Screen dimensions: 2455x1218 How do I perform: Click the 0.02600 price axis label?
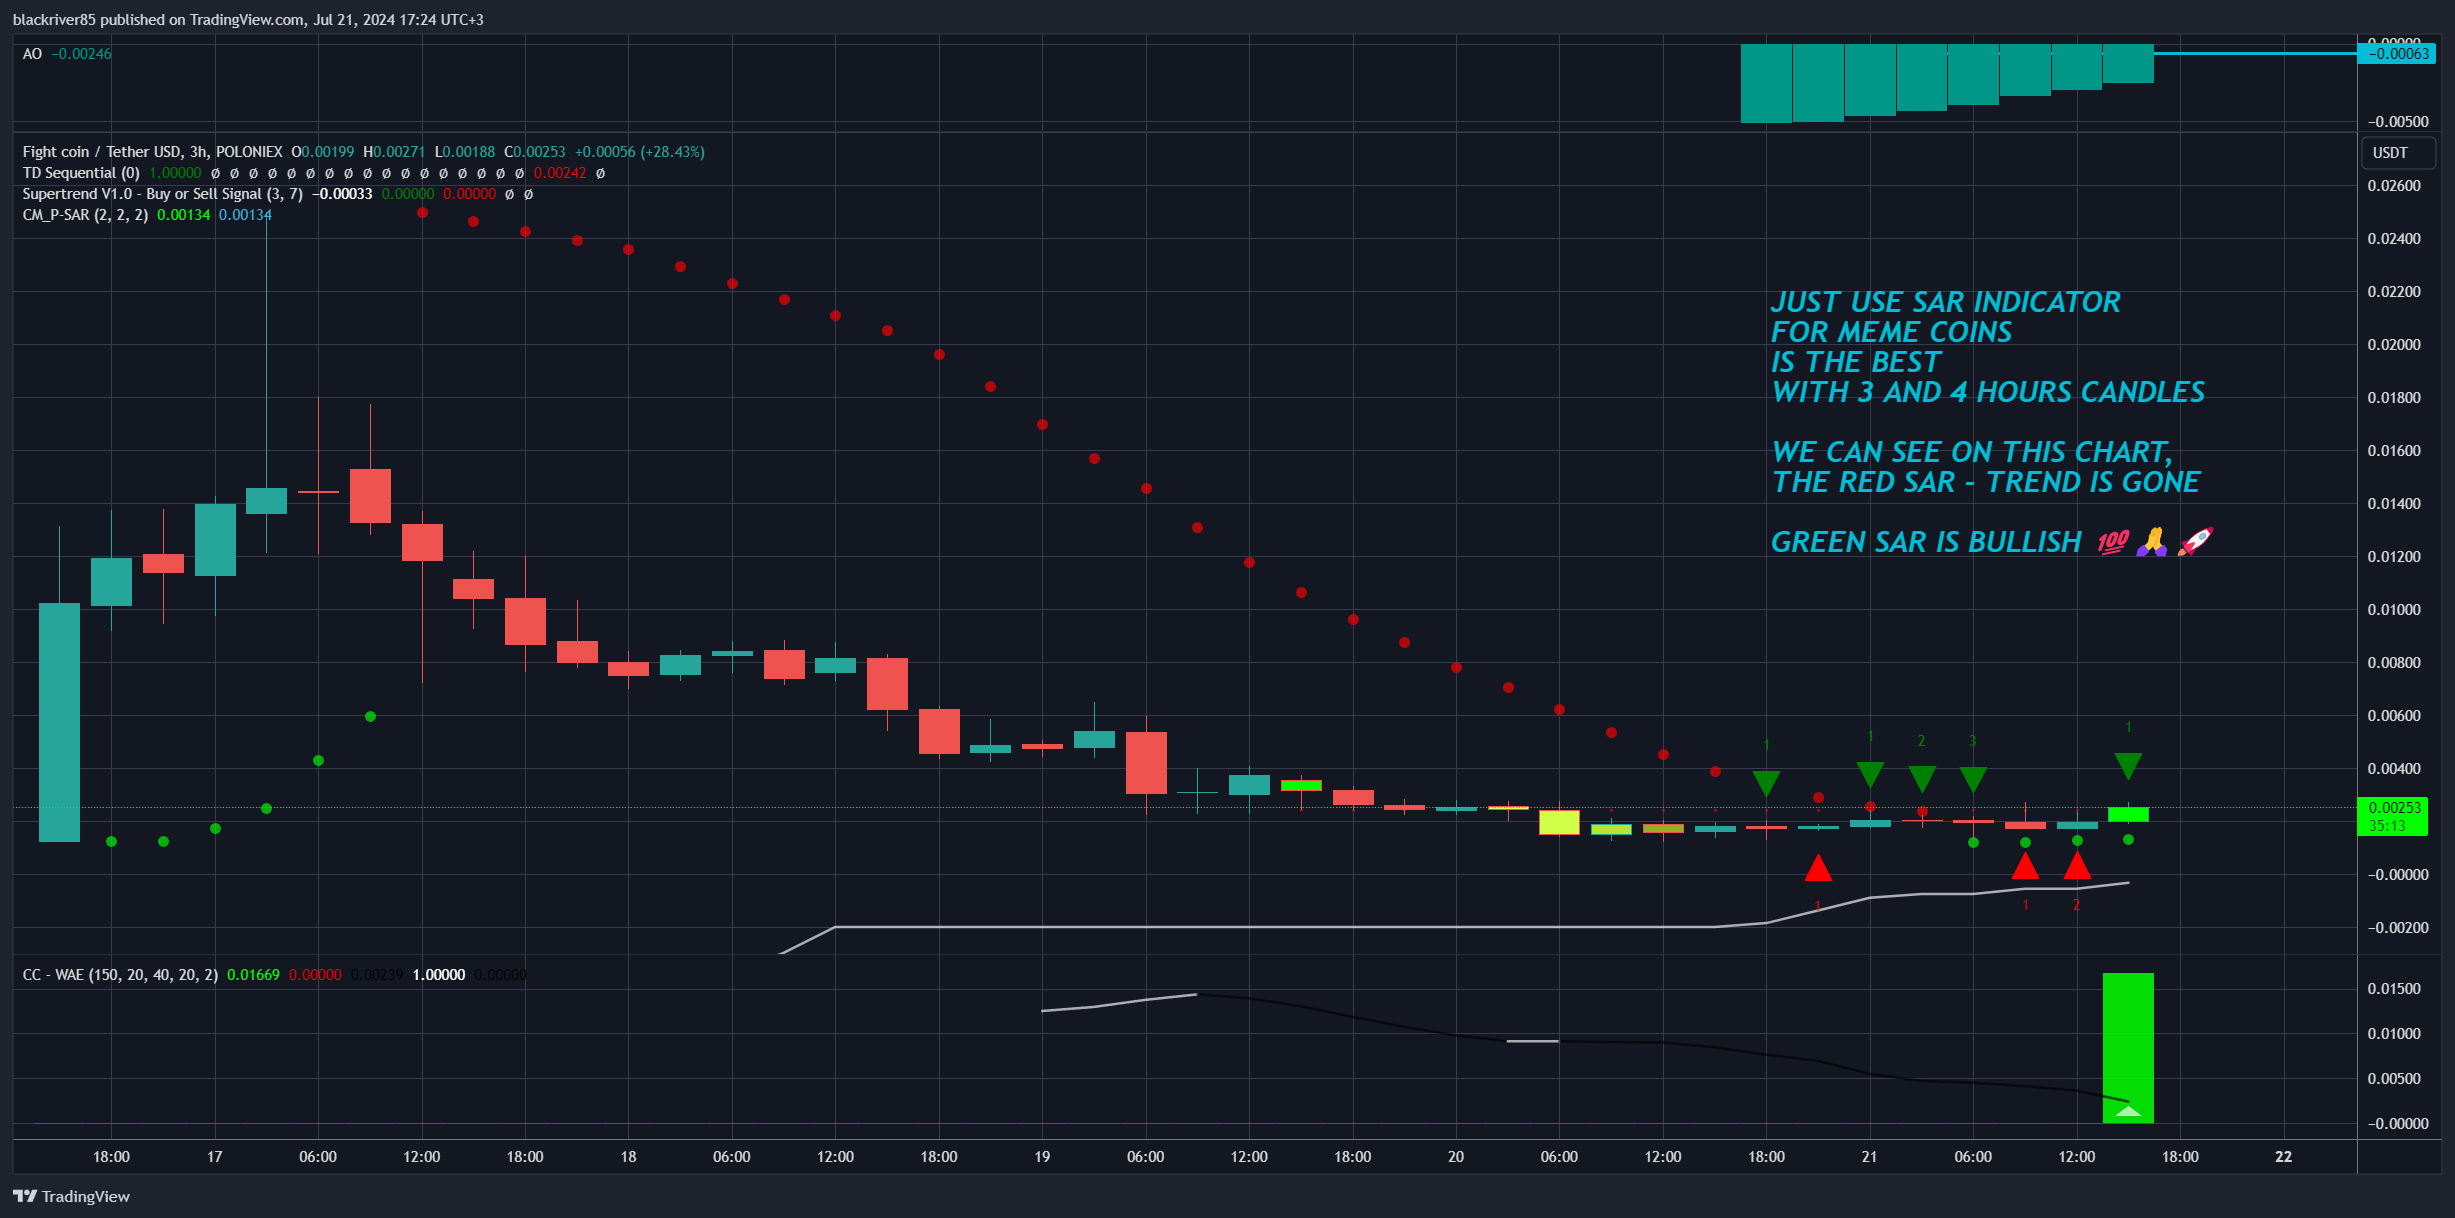2394,186
